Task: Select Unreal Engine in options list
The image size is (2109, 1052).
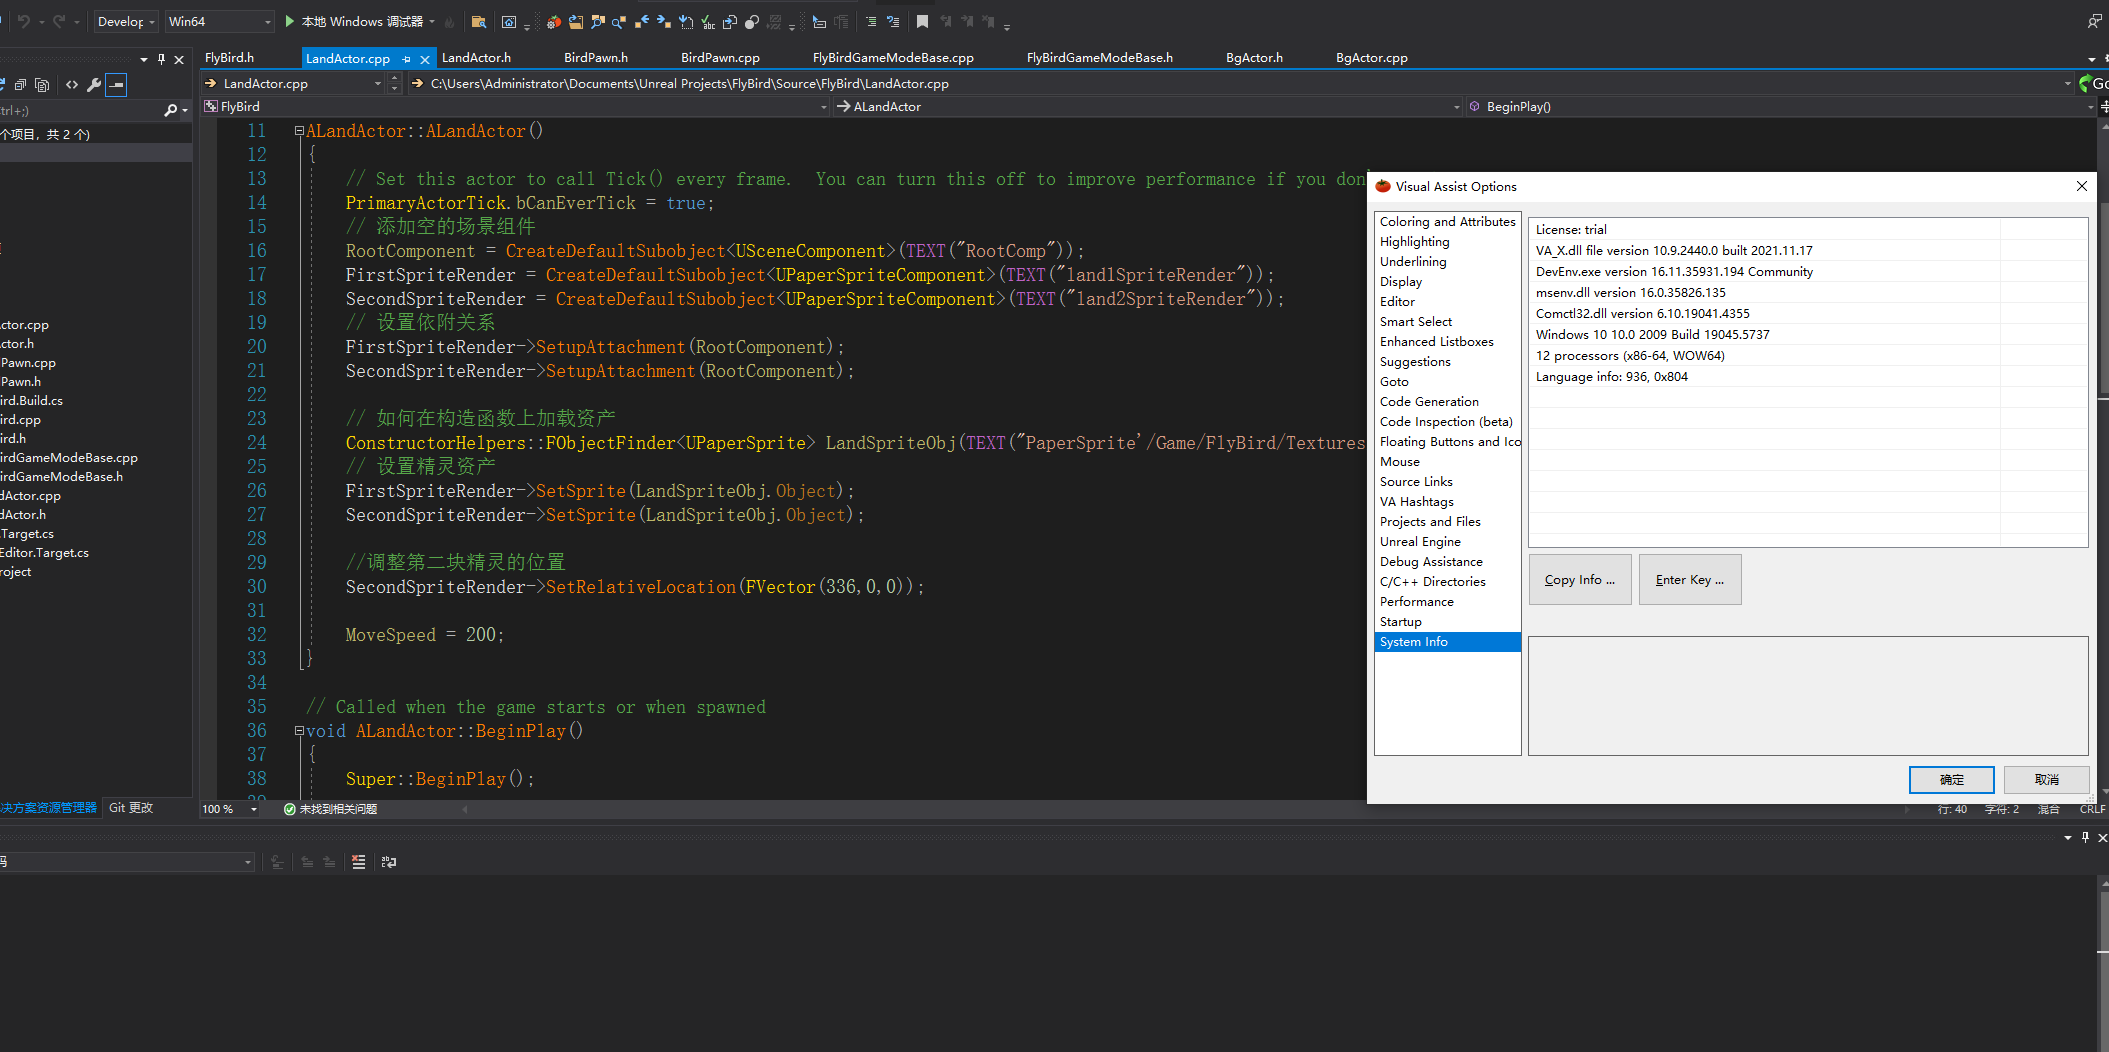Action: tap(1420, 542)
